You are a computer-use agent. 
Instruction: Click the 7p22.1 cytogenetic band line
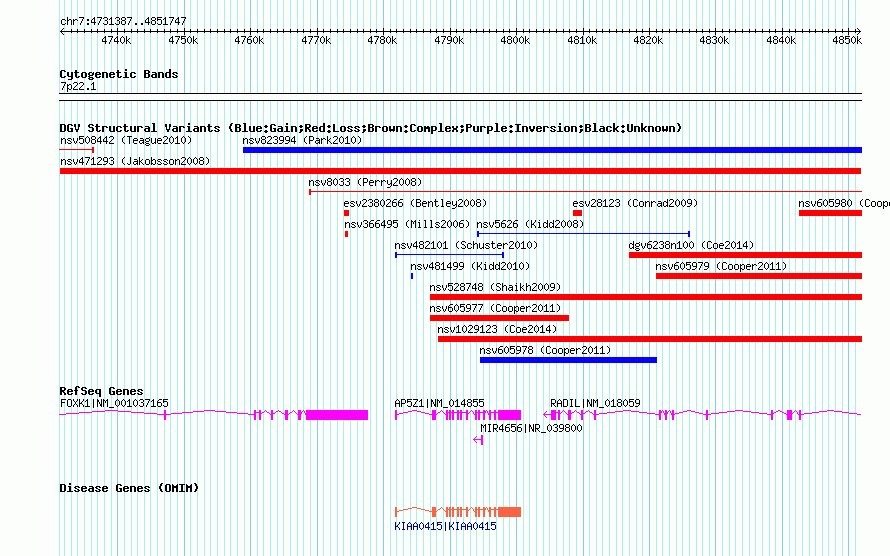click(460, 97)
